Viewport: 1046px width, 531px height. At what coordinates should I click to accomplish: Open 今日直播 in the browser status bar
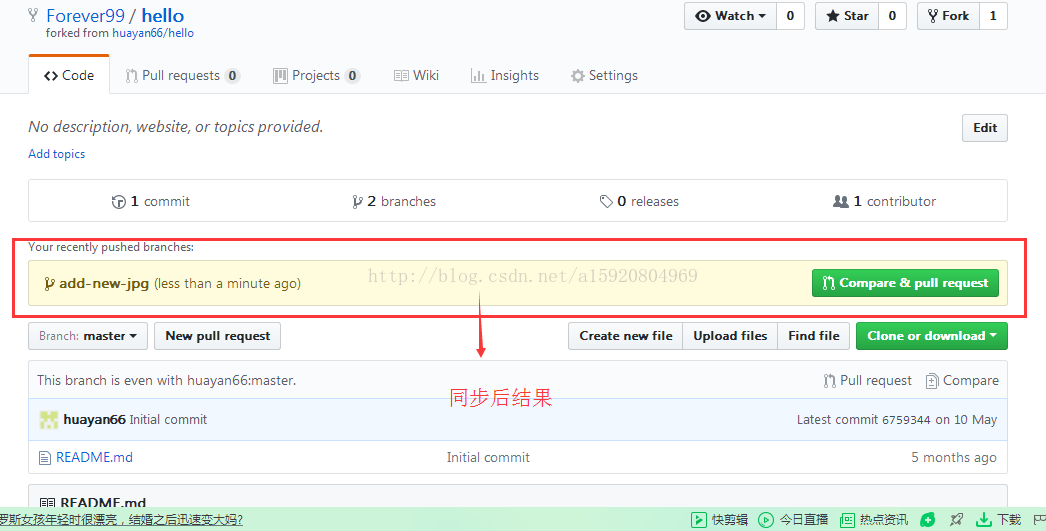click(x=794, y=520)
